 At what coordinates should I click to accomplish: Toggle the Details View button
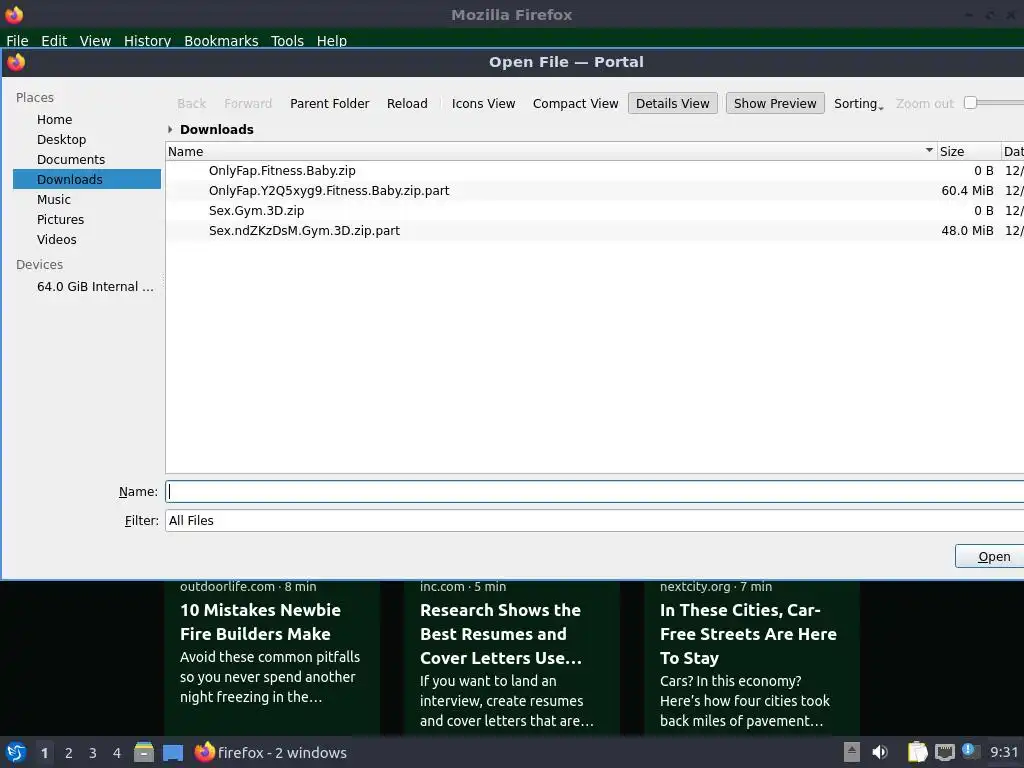(673, 103)
